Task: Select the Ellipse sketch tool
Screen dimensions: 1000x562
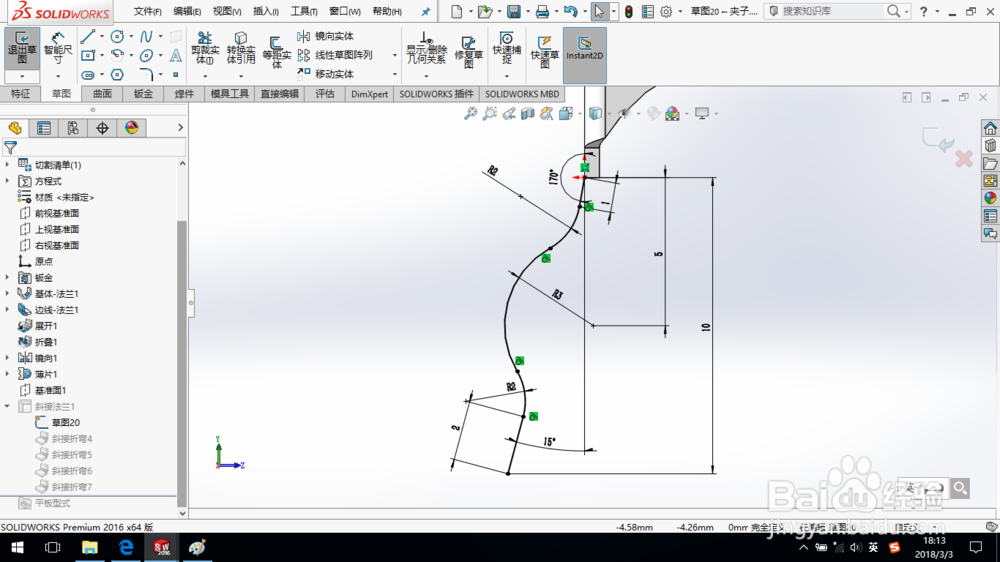Action: coord(146,55)
